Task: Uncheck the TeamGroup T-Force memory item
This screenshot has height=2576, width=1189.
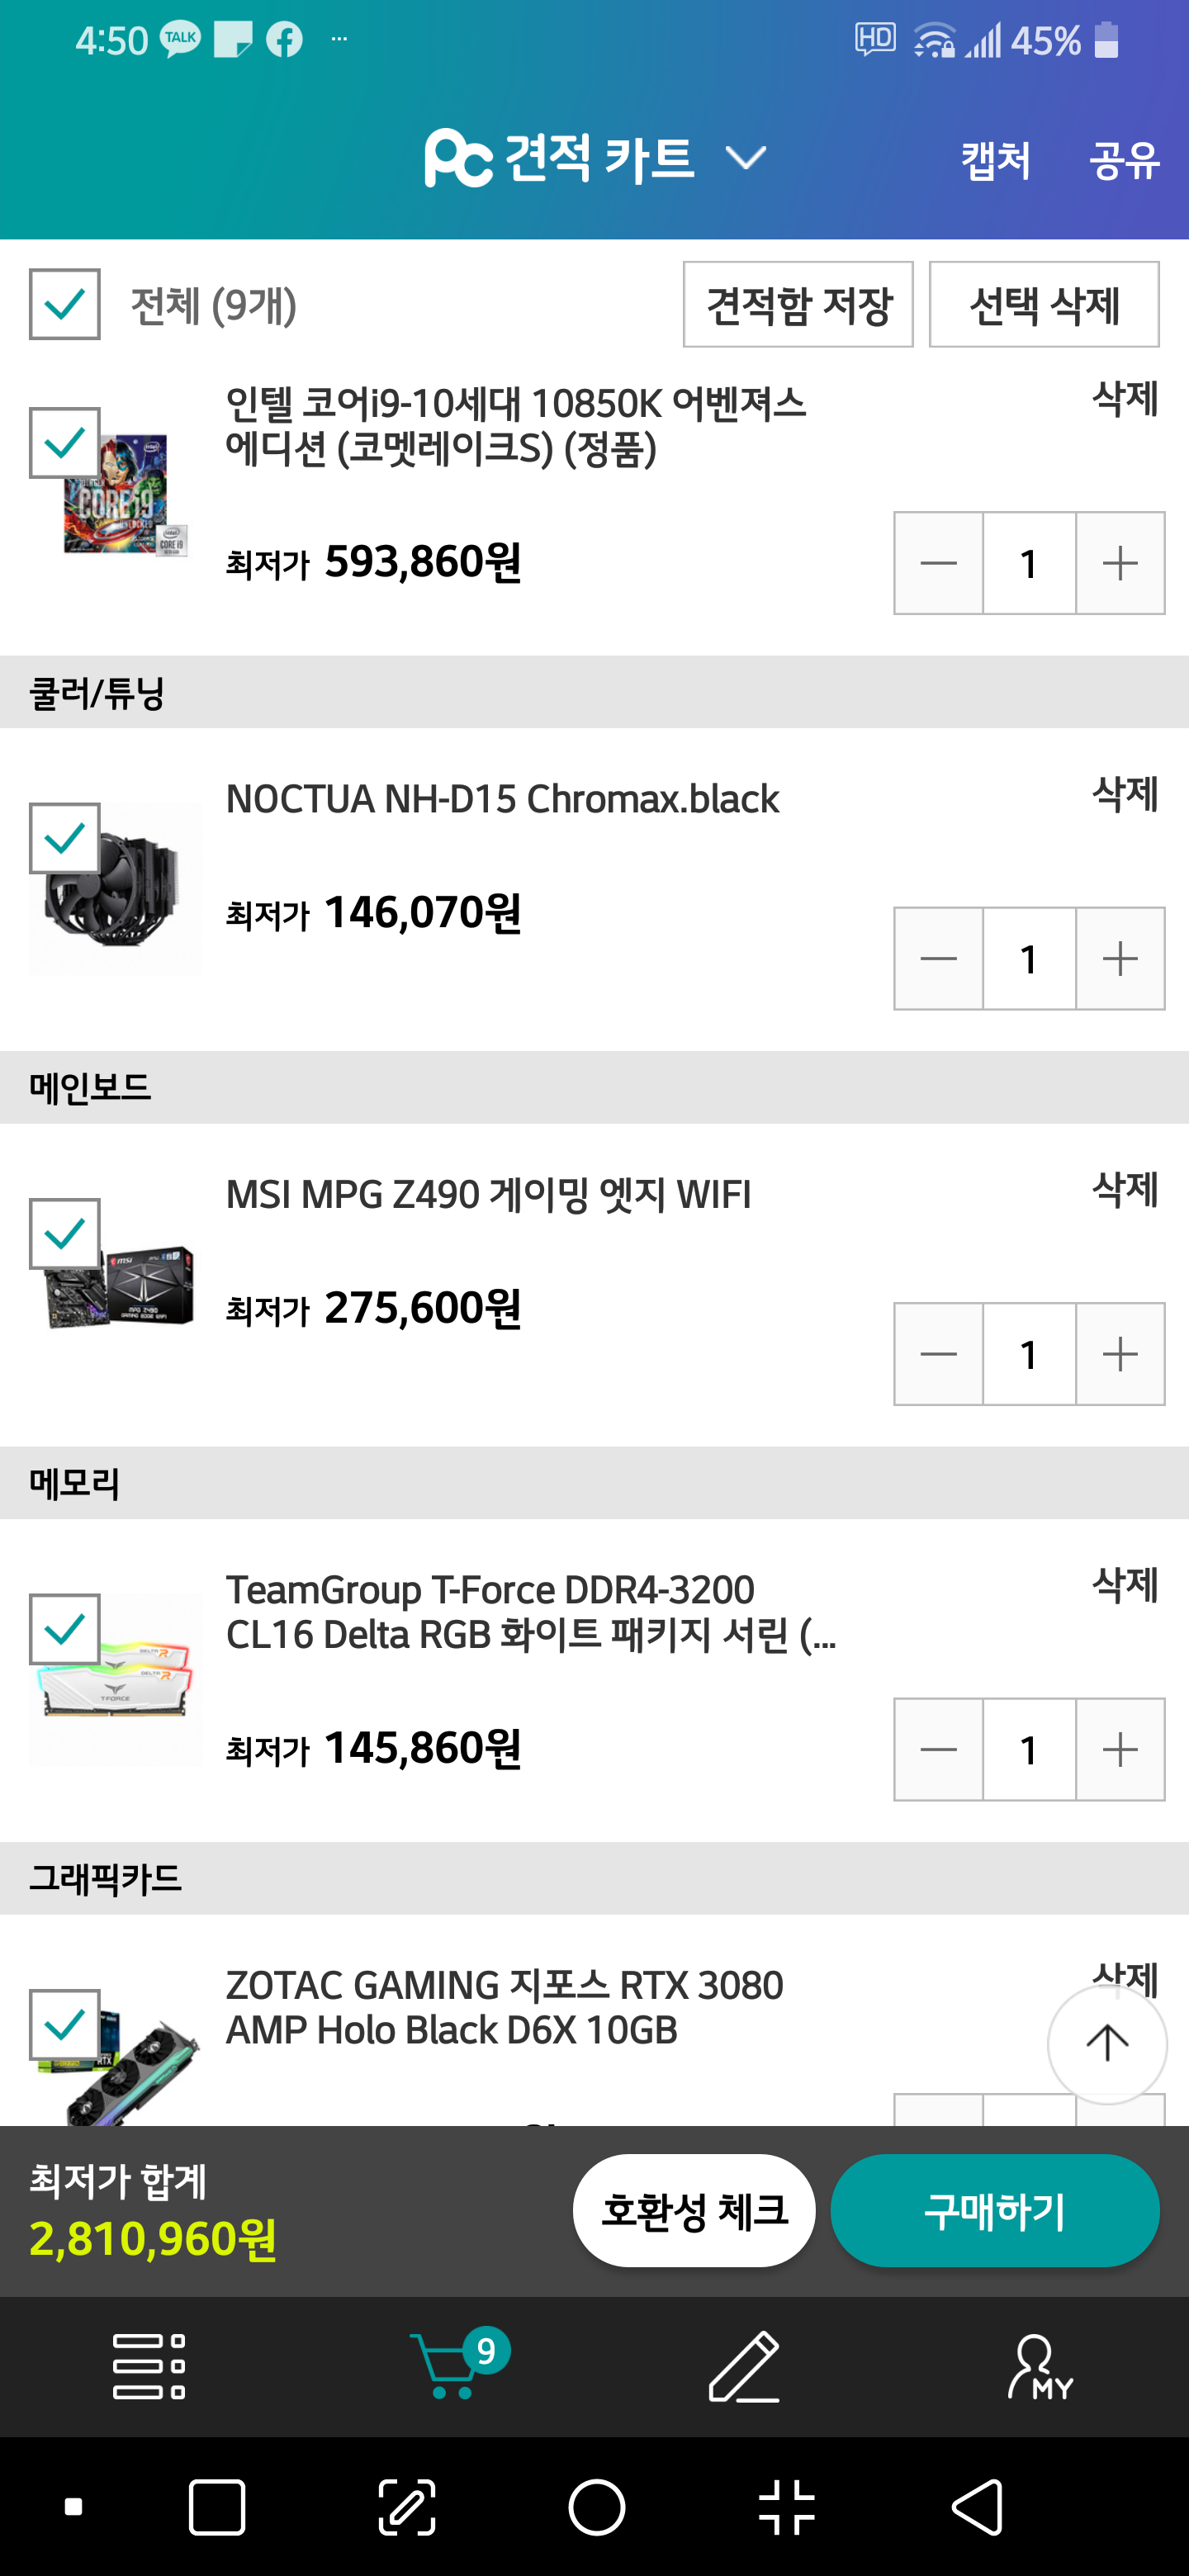Action: (65, 1629)
